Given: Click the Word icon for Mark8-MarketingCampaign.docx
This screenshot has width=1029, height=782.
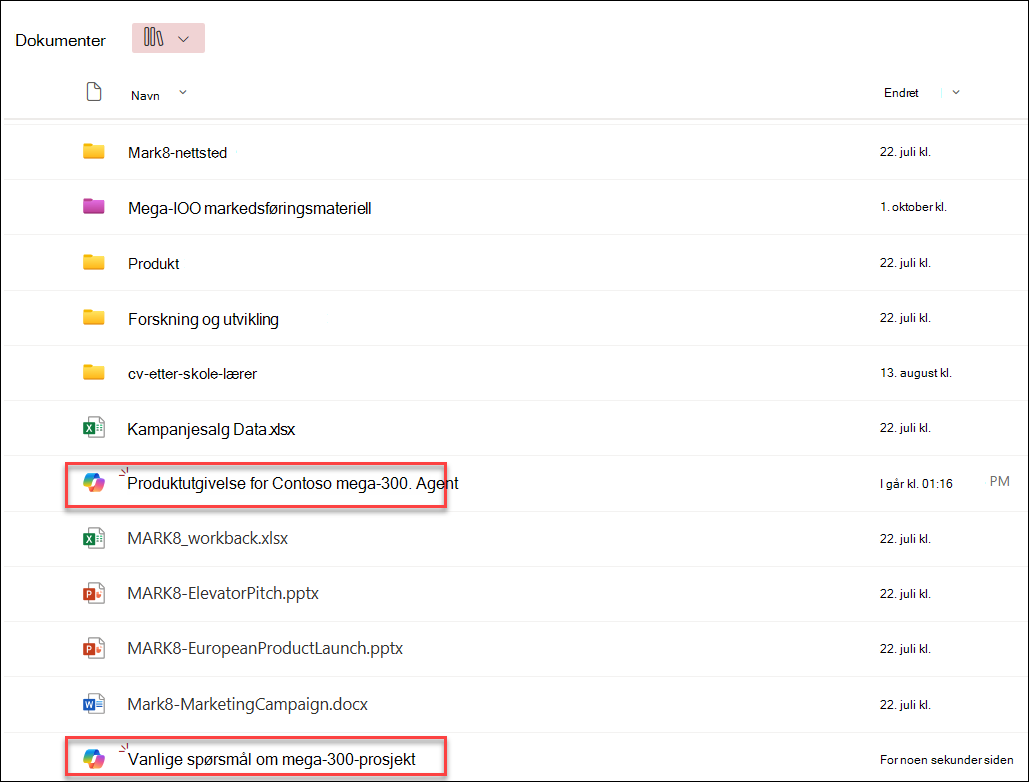Looking at the screenshot, I should point(94,704).
